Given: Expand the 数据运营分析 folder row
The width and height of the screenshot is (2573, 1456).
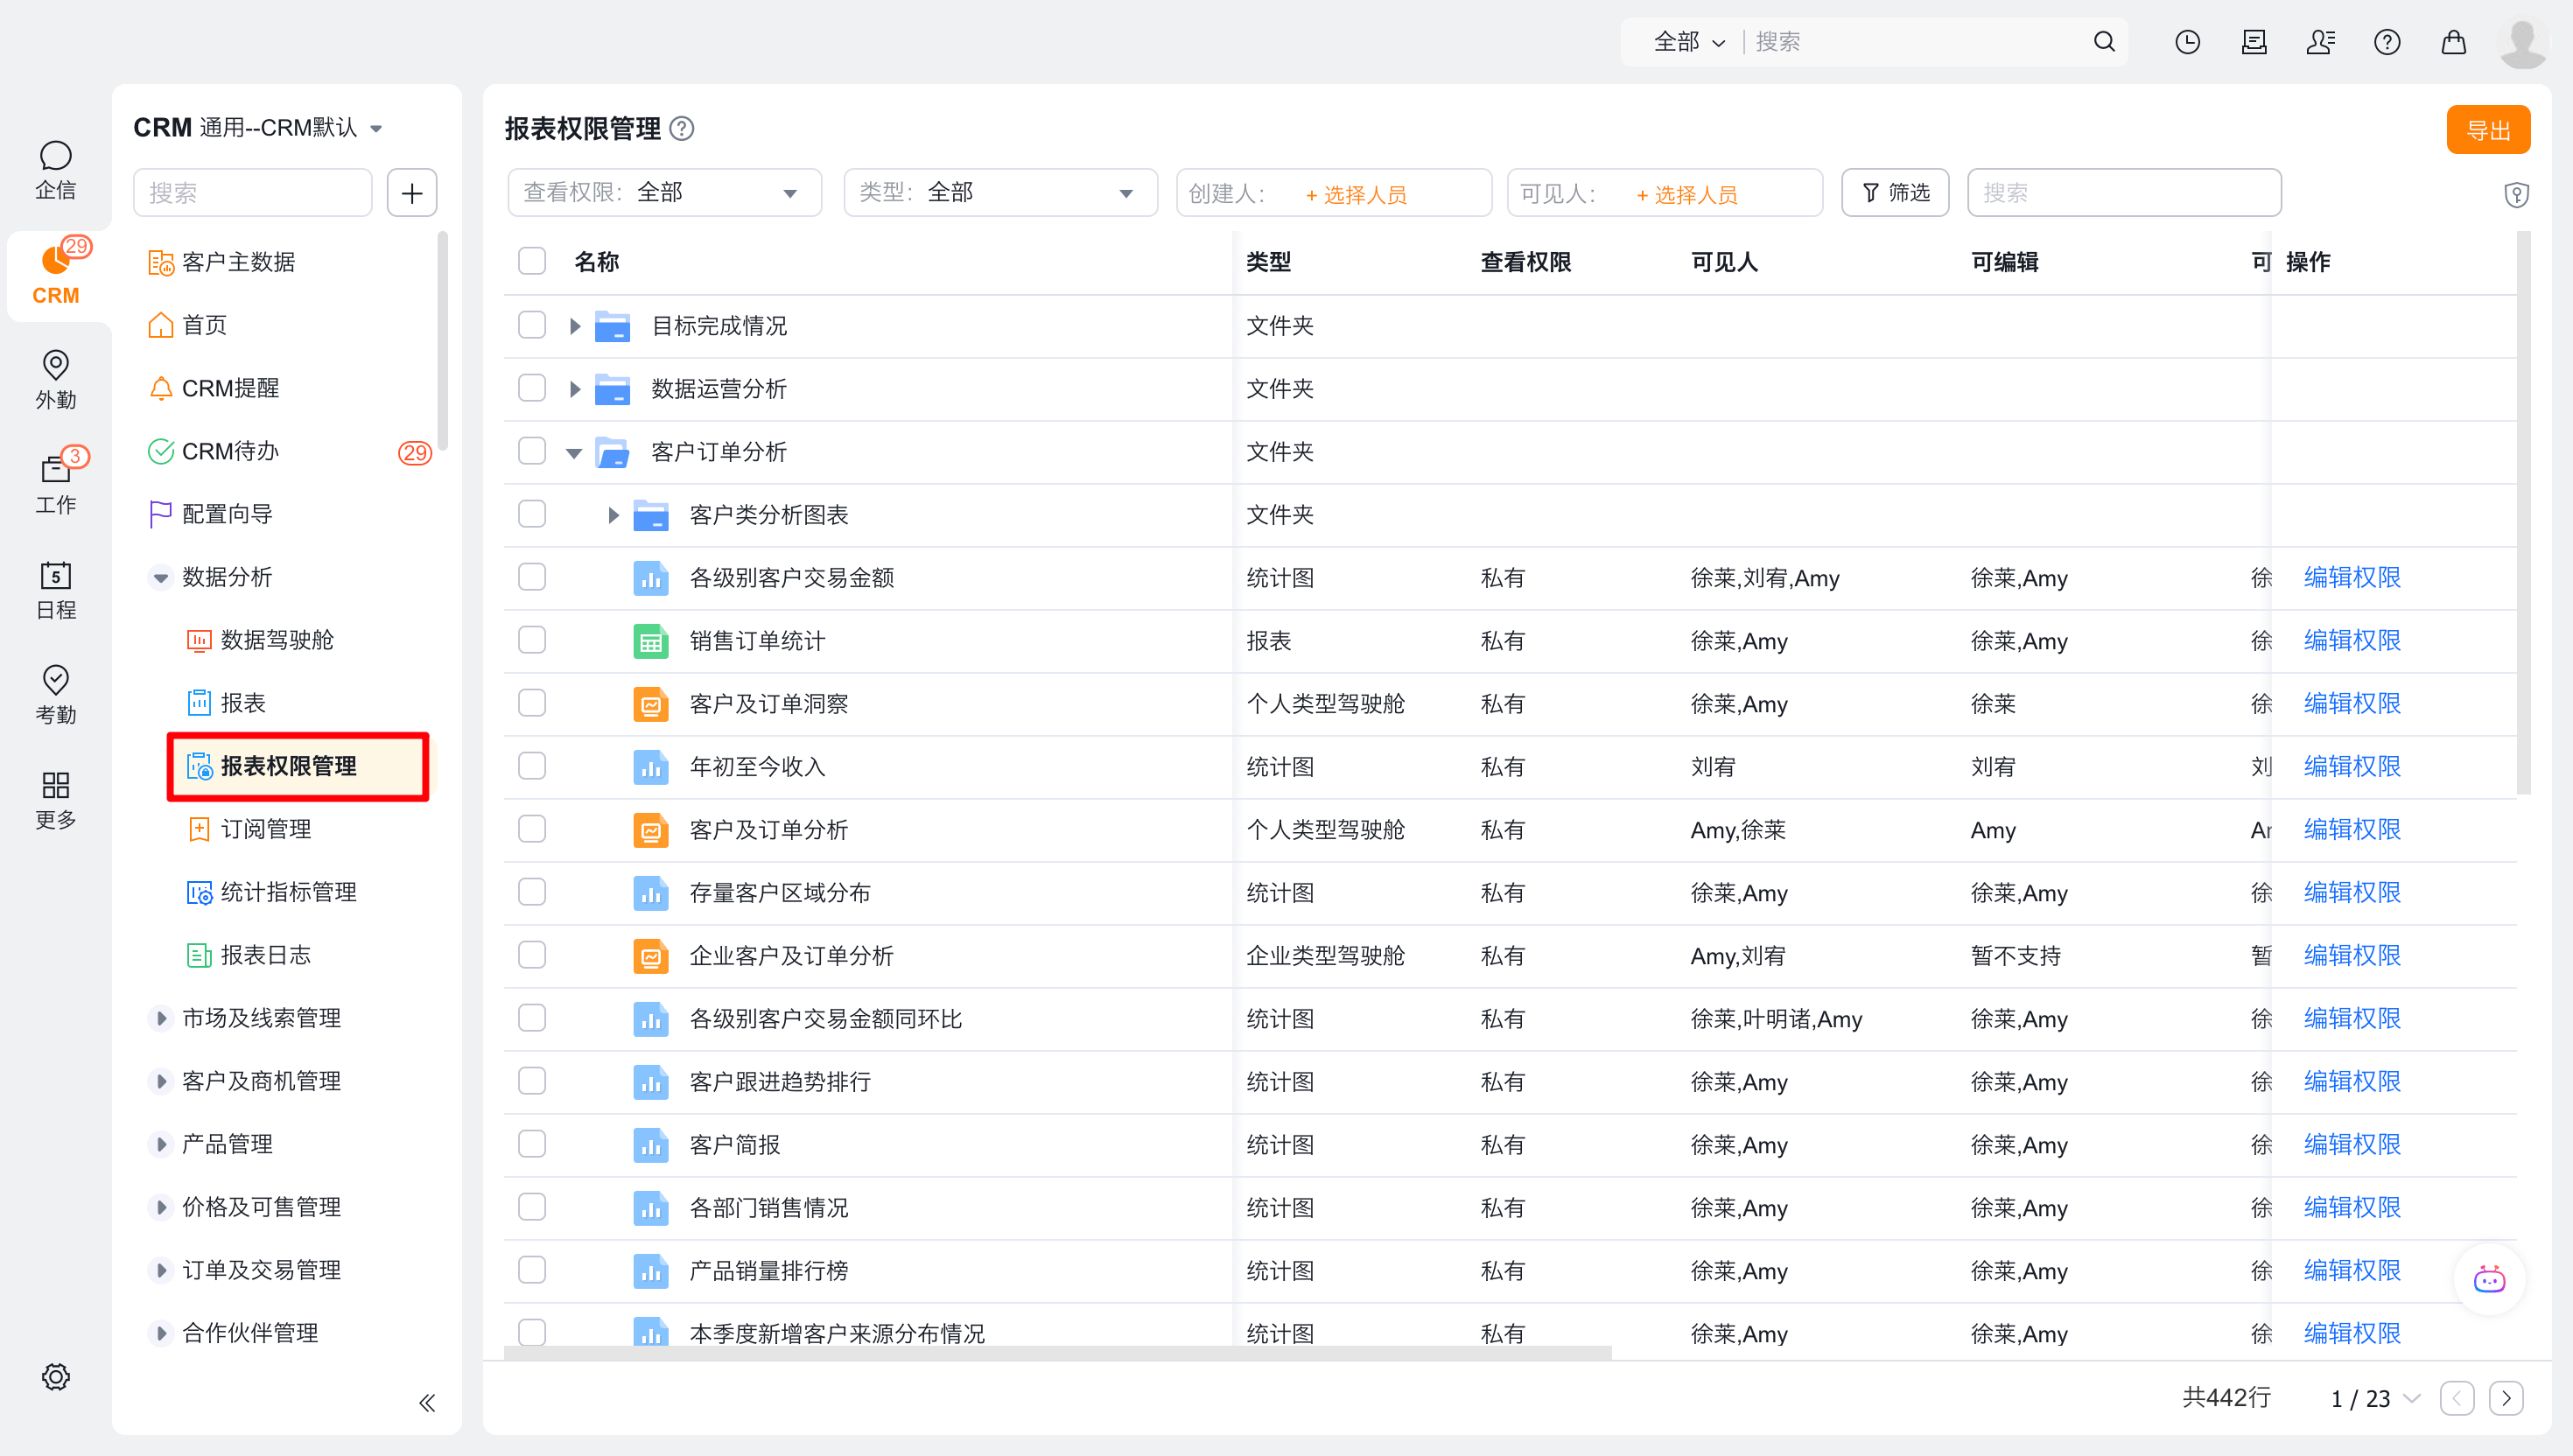Looking at the screenshot, I should pos(575,389).
